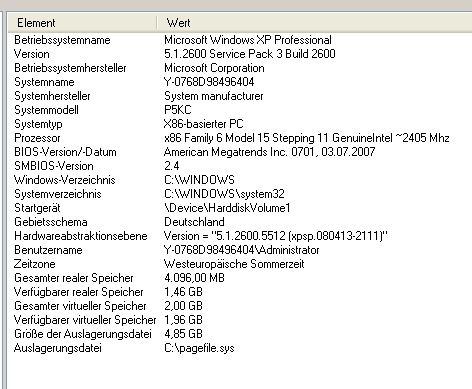The width and height of the screenshot is (472, 389).
Task: Click the '2,00 GB' value
Action: click(183, 306)
